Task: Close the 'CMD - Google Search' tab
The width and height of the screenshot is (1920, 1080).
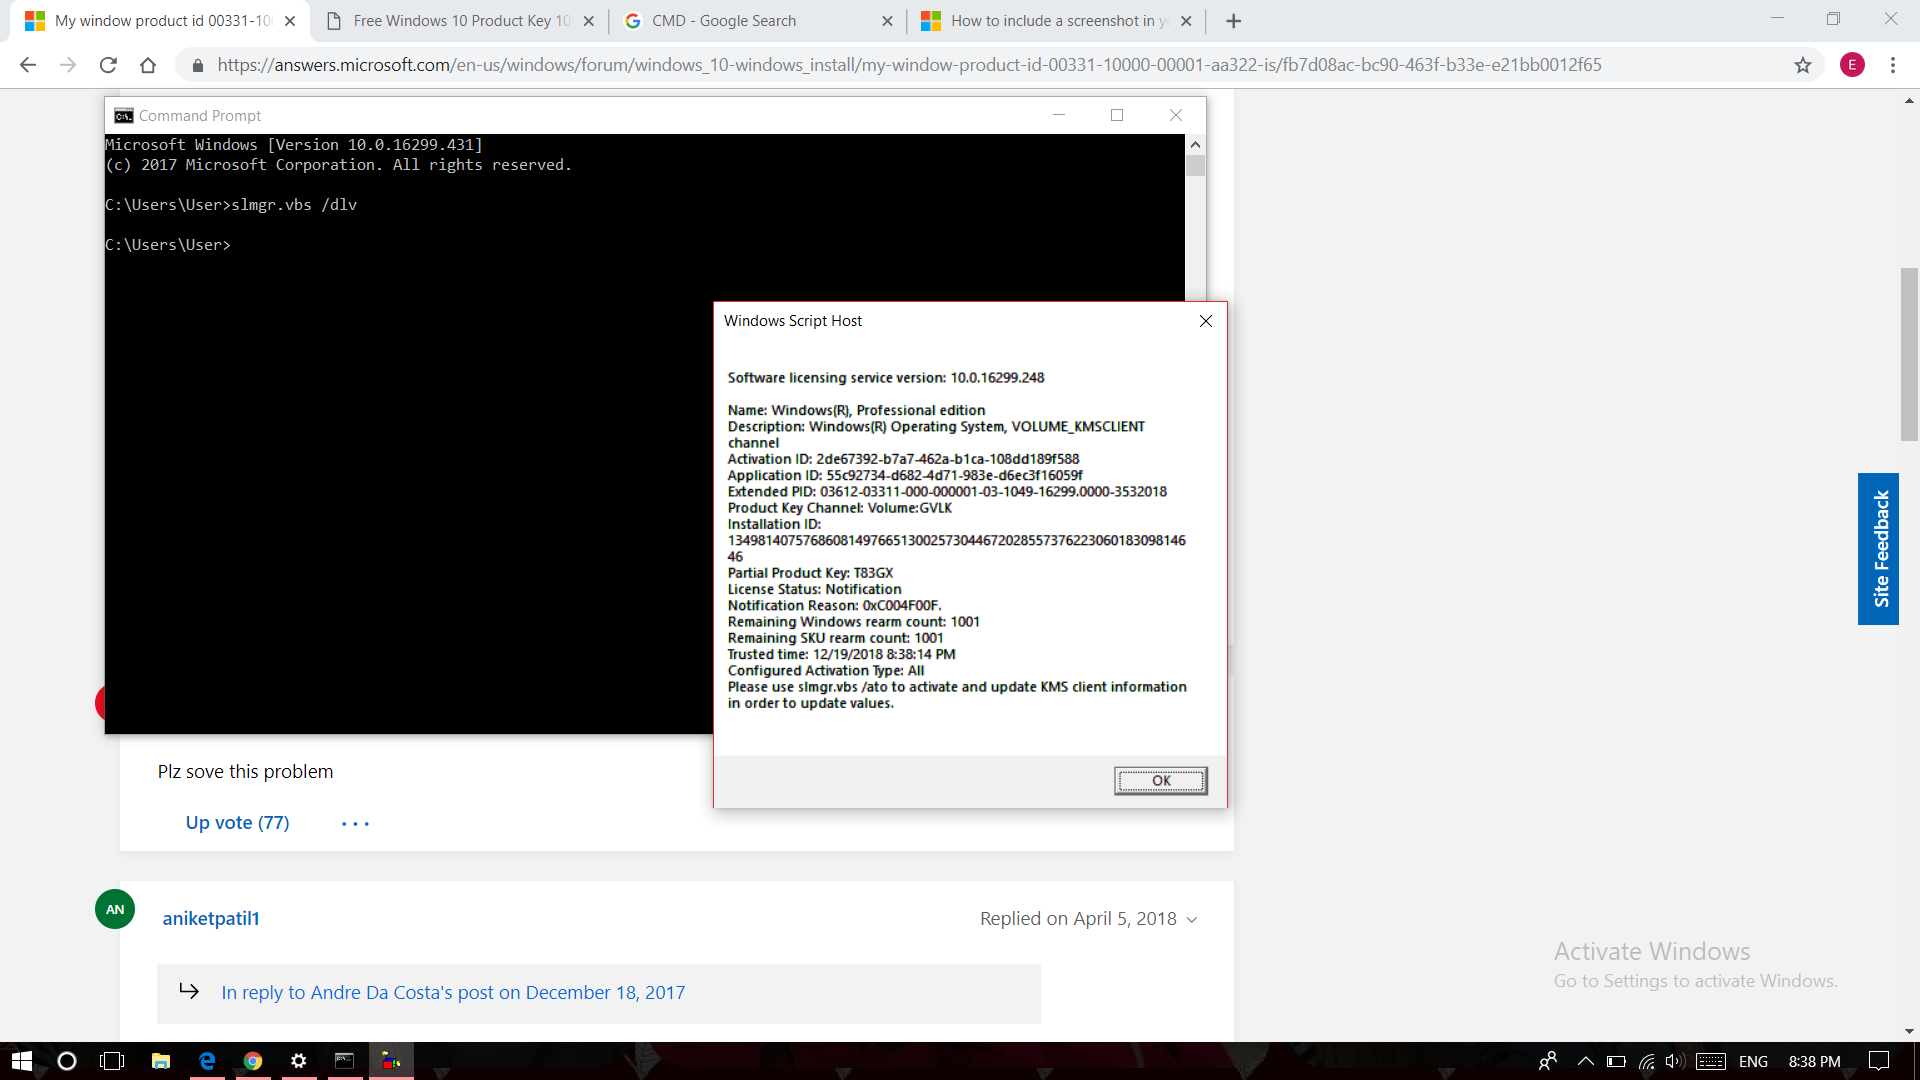Action: point(887,21)
